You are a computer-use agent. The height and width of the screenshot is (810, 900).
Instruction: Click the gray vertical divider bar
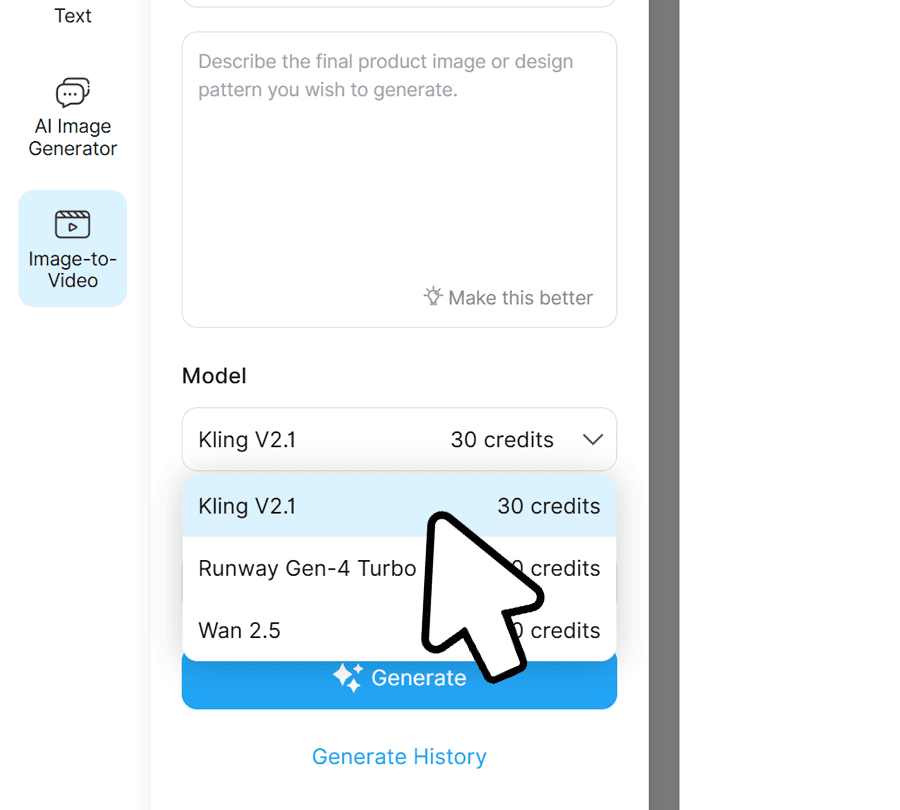(x=664, y=400)
